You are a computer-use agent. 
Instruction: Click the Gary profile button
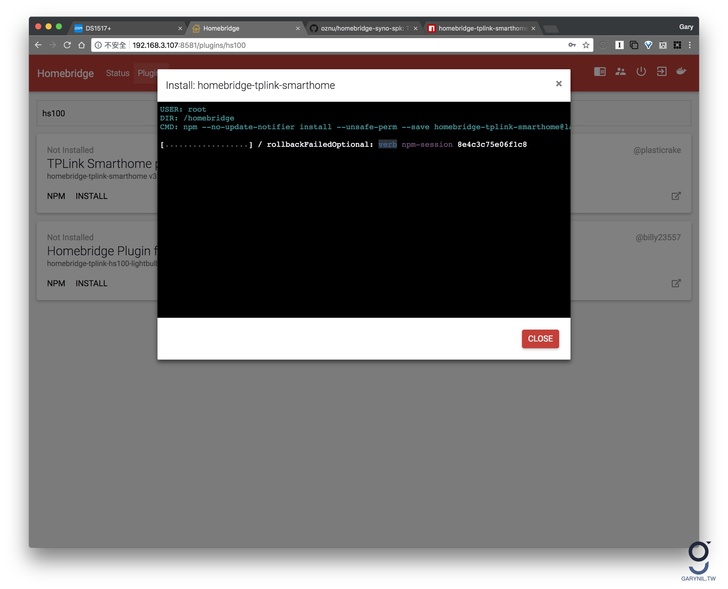tap(686, 27)
